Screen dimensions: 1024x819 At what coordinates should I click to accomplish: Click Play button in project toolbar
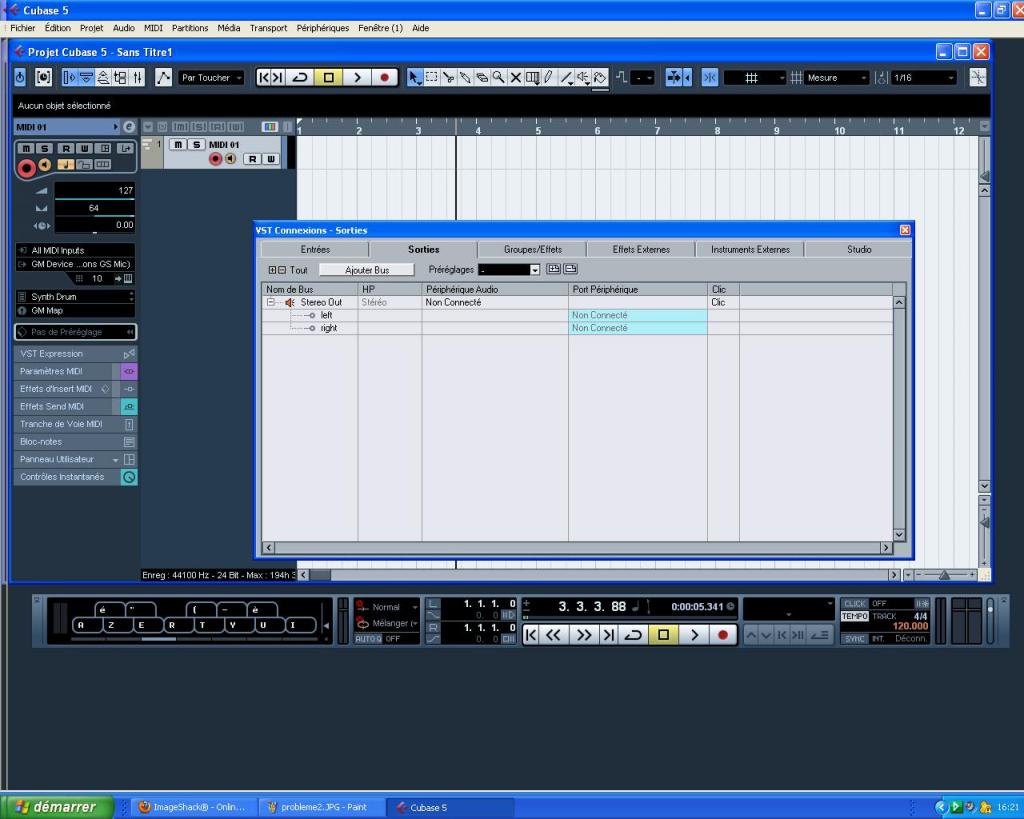pos(357,78)
